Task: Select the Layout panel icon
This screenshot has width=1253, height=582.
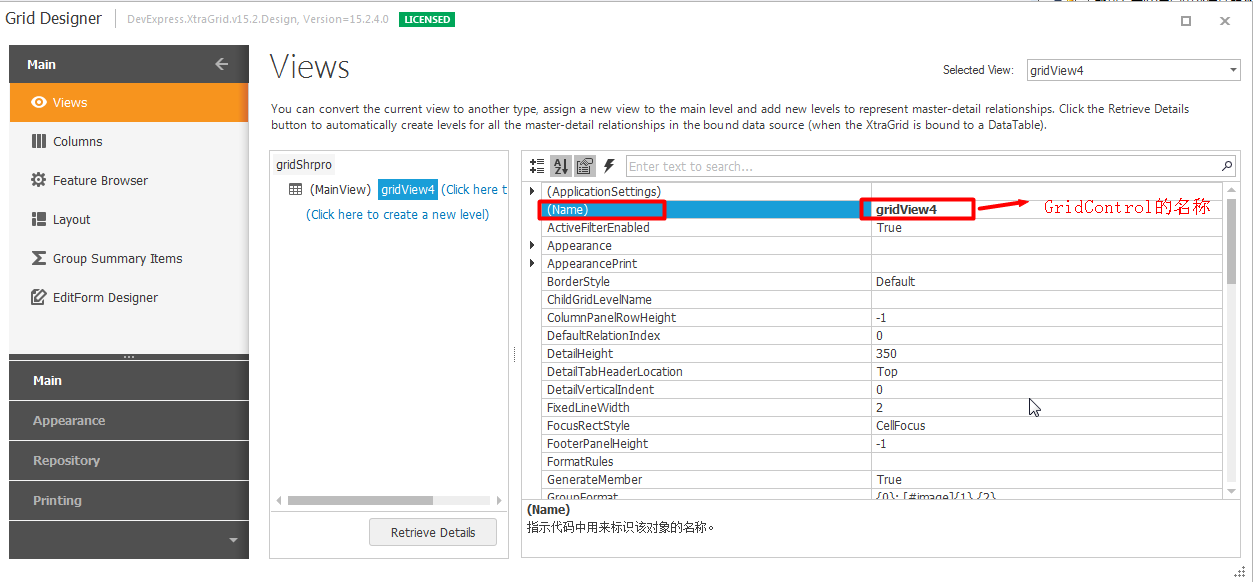Action: 37,219
